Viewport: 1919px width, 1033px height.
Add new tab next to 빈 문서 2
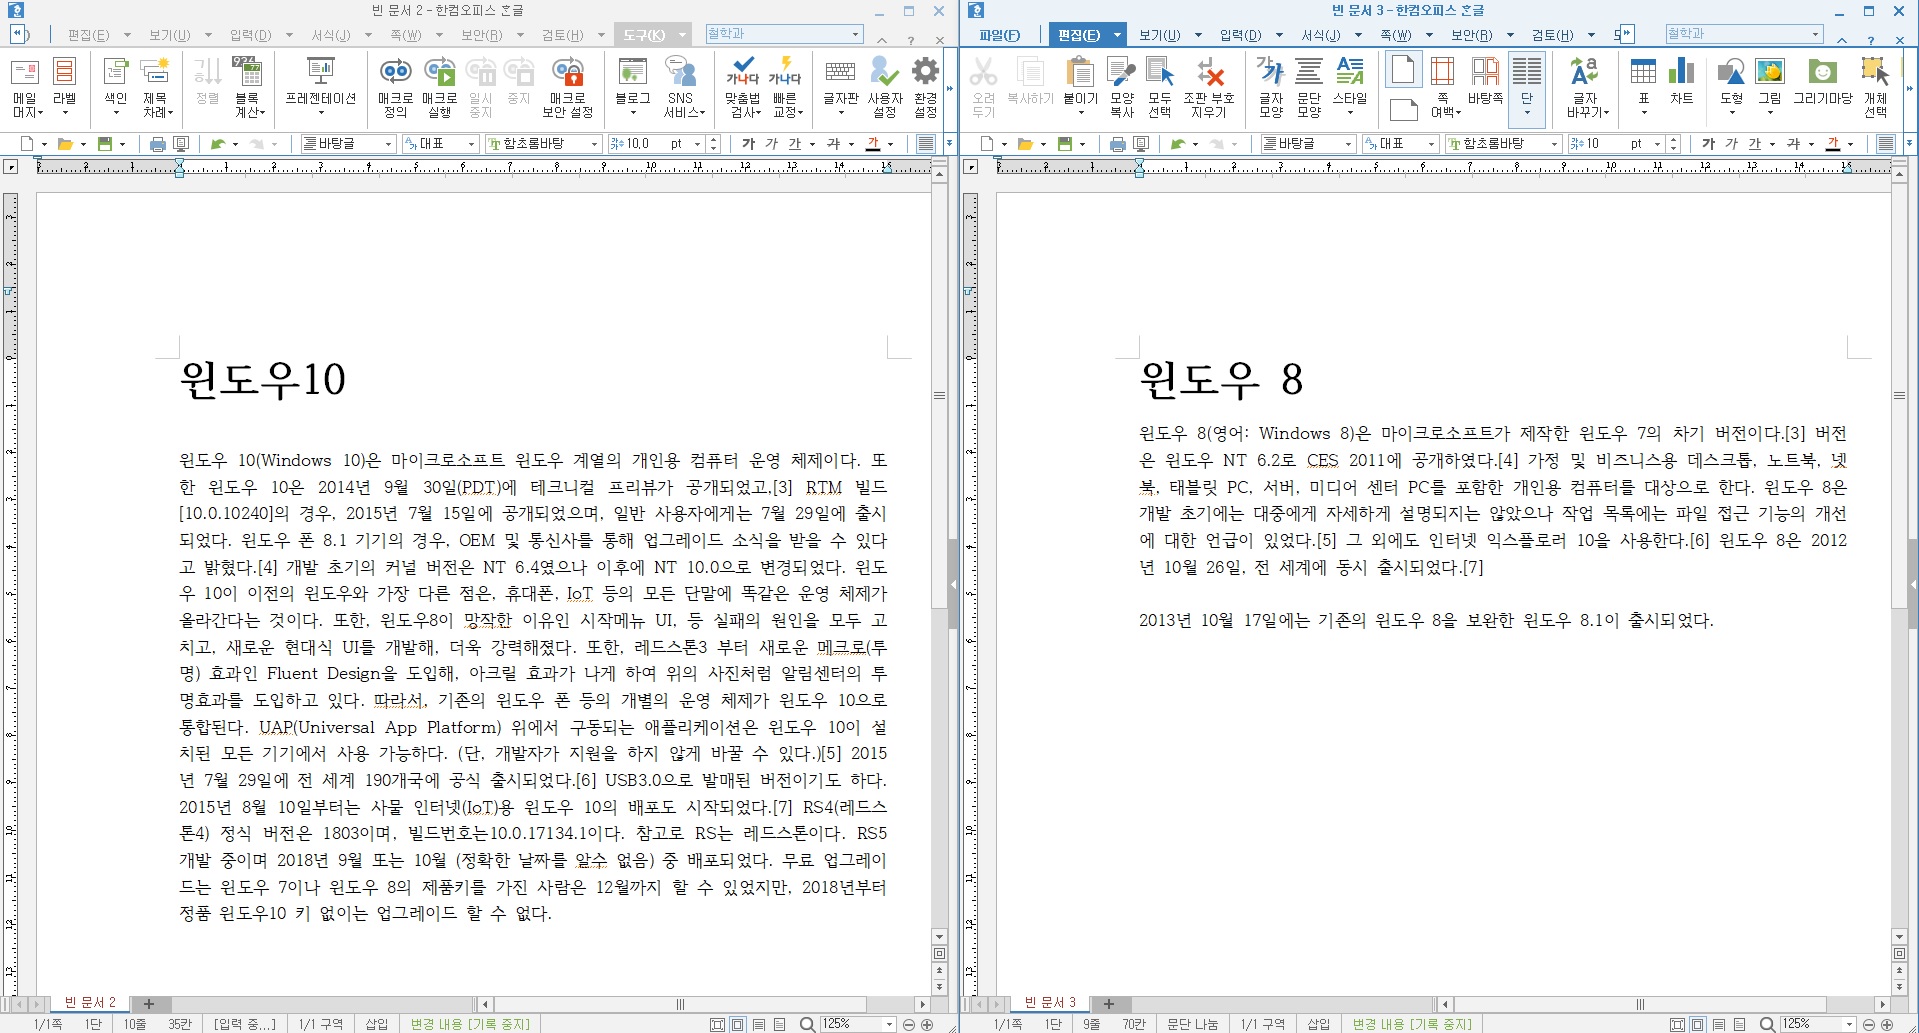149,1003
